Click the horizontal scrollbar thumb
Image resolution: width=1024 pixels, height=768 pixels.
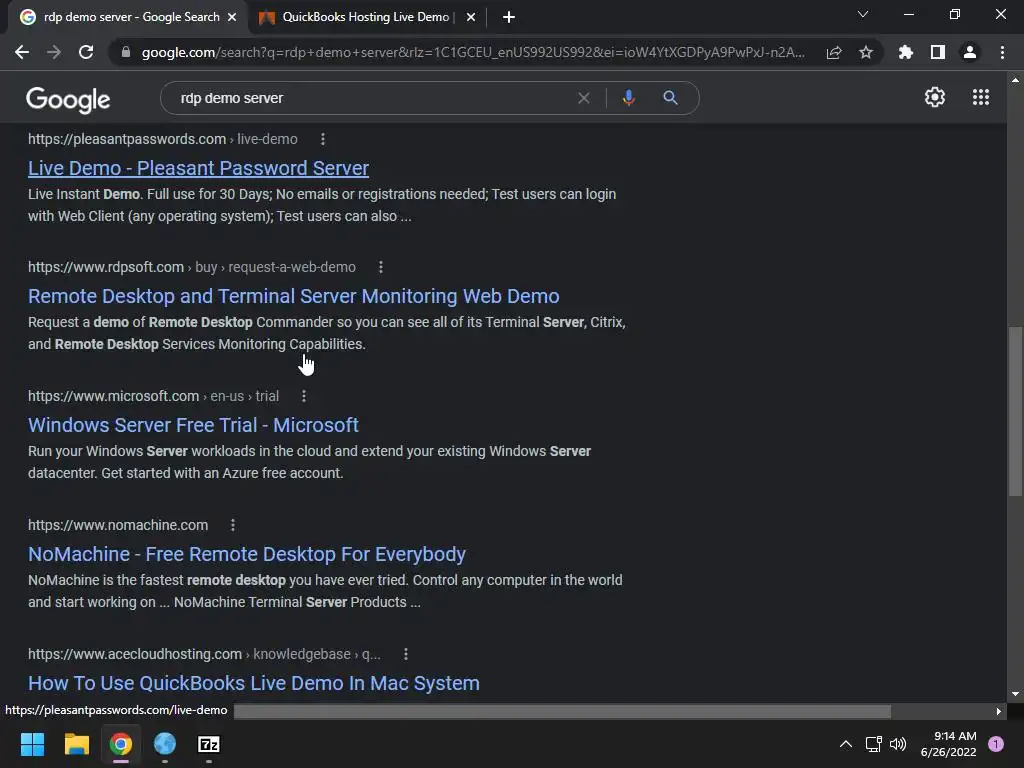(562, 711)
